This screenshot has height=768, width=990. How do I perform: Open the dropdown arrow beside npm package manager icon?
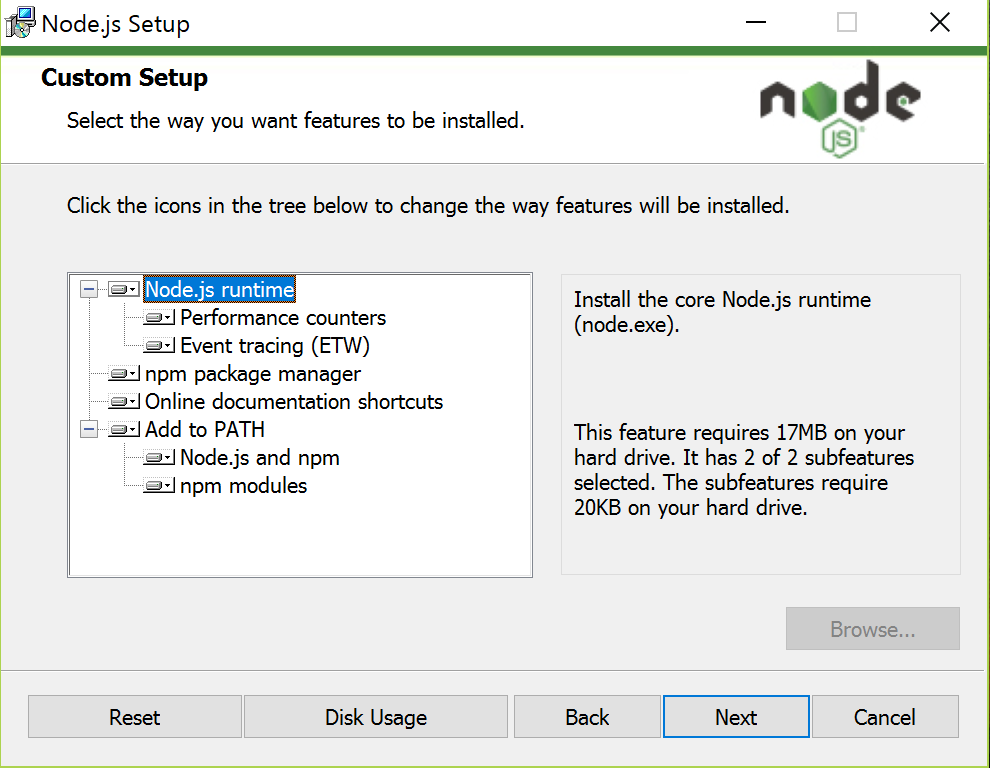133,374
